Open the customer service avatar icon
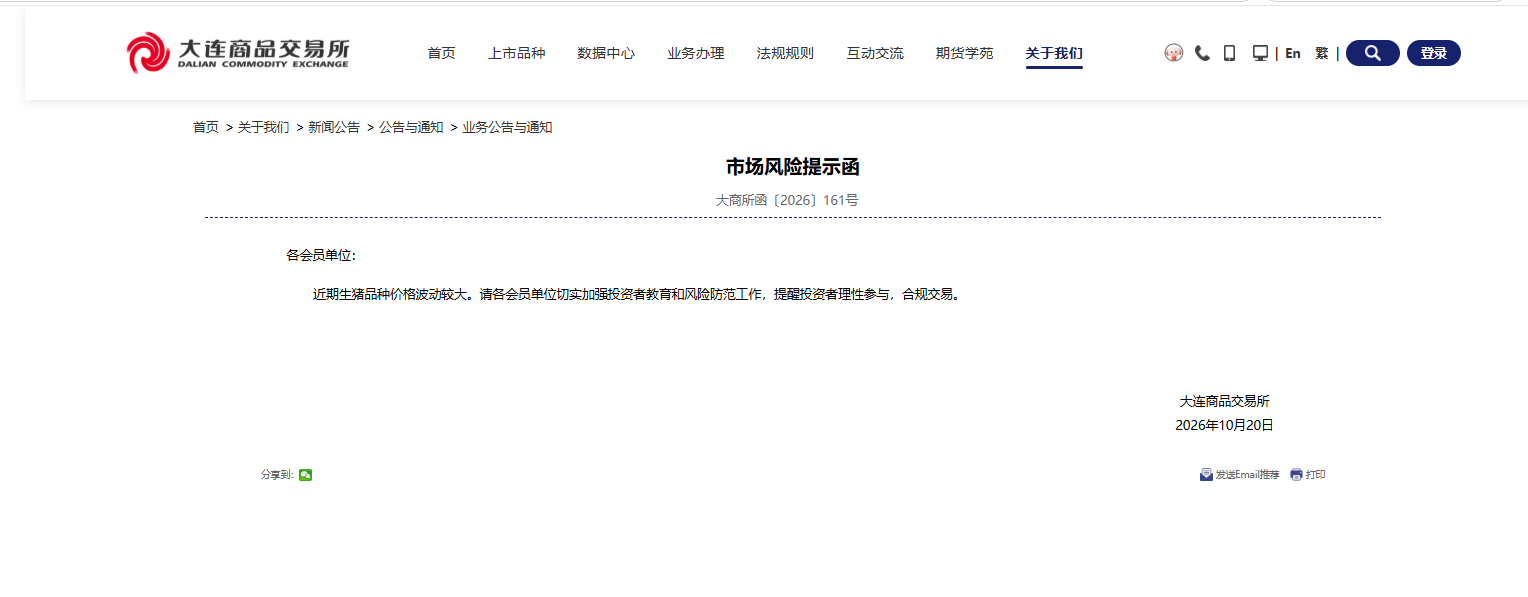 pos(1174,53)
